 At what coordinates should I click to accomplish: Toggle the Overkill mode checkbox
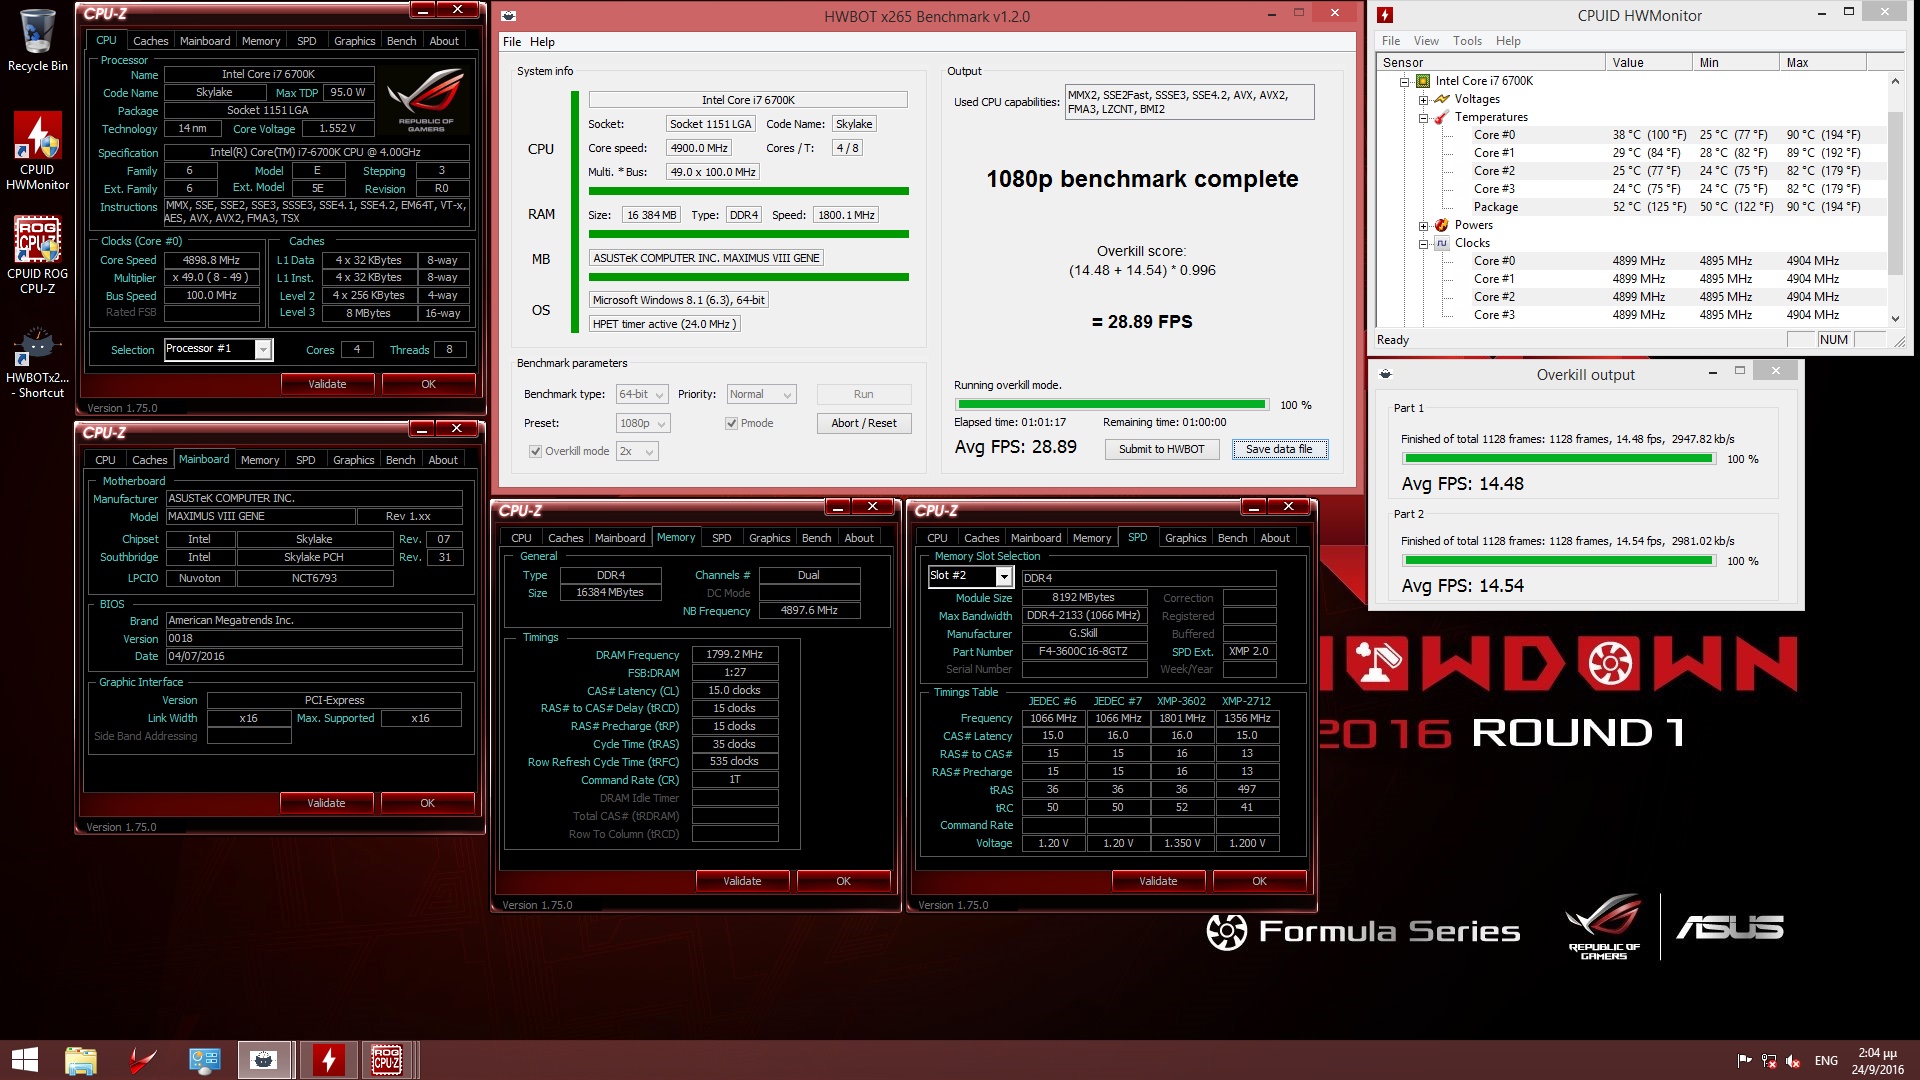(x=535, y=451)
